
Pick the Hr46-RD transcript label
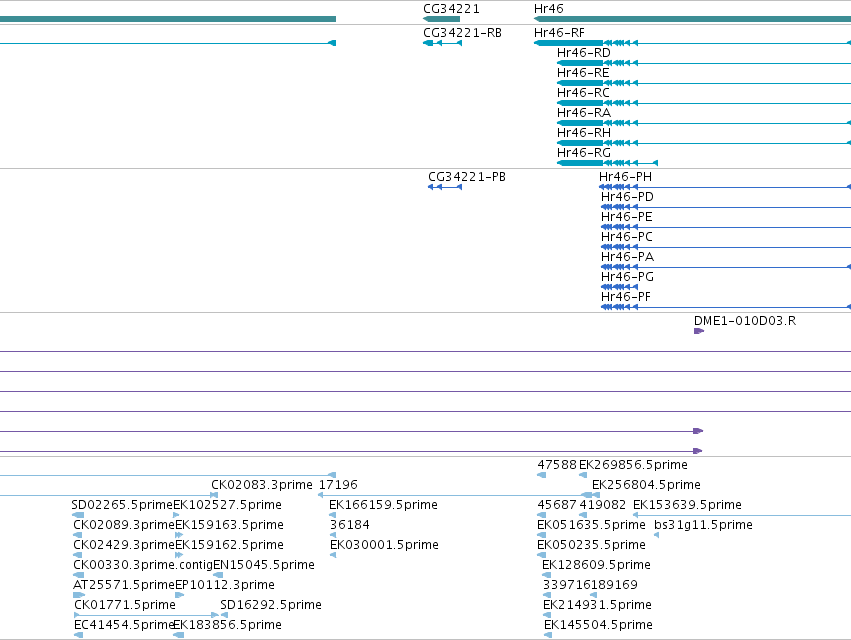point(583,53)
